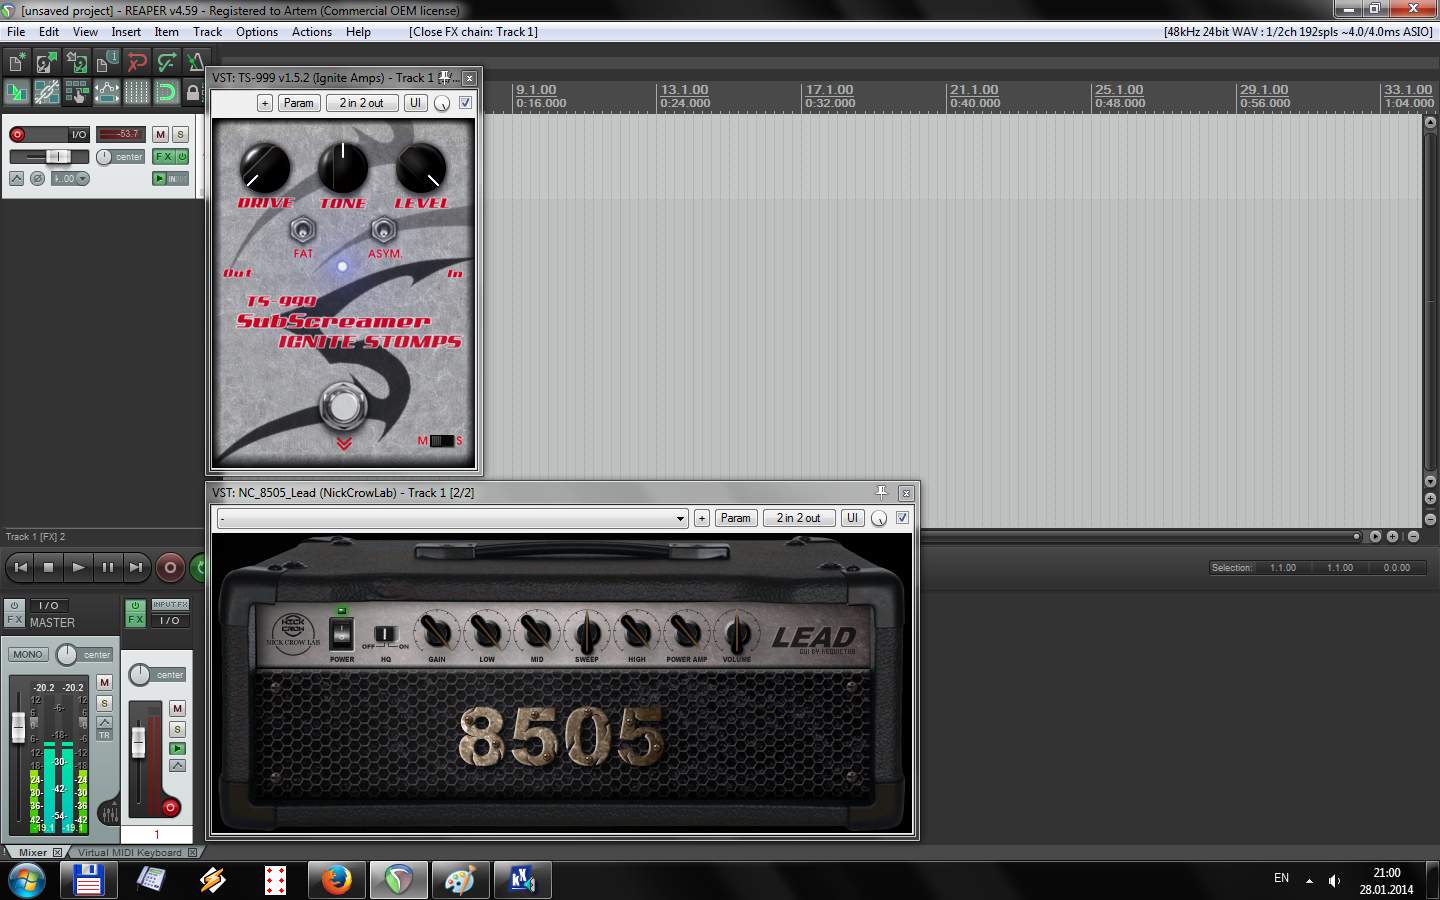Open the NC_8505_Lead Param menu
This screenshot has height=900, width=1440.
coord(735,518)
